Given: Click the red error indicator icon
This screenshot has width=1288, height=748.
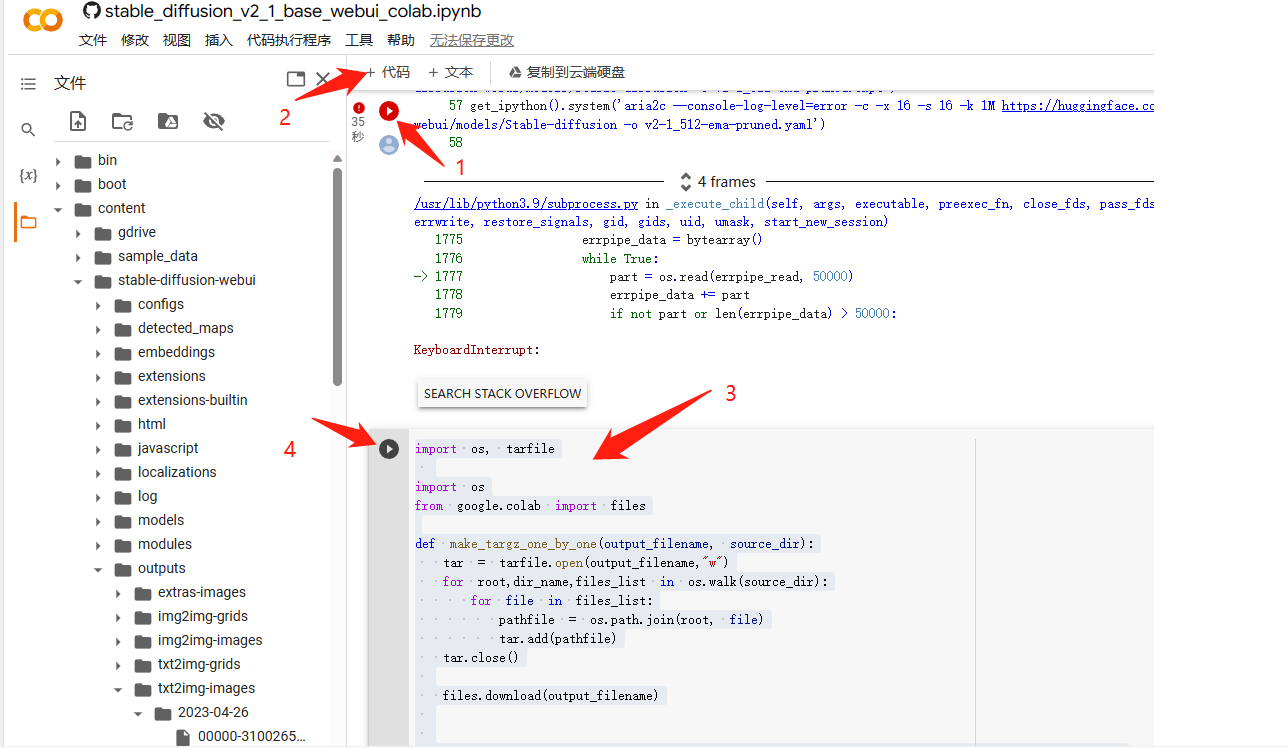Looking at the screenshot, I should tap(359, 107).
